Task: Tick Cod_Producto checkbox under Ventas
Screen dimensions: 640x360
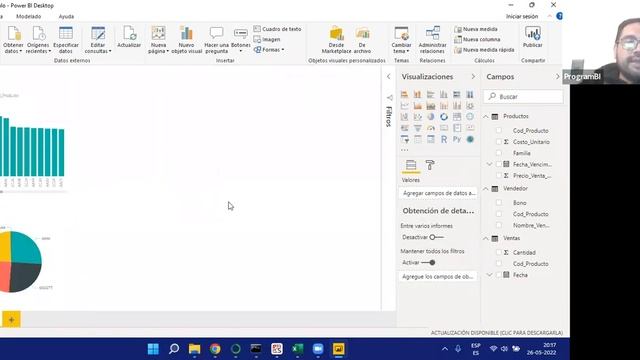Action: click(x=499, y=264)
